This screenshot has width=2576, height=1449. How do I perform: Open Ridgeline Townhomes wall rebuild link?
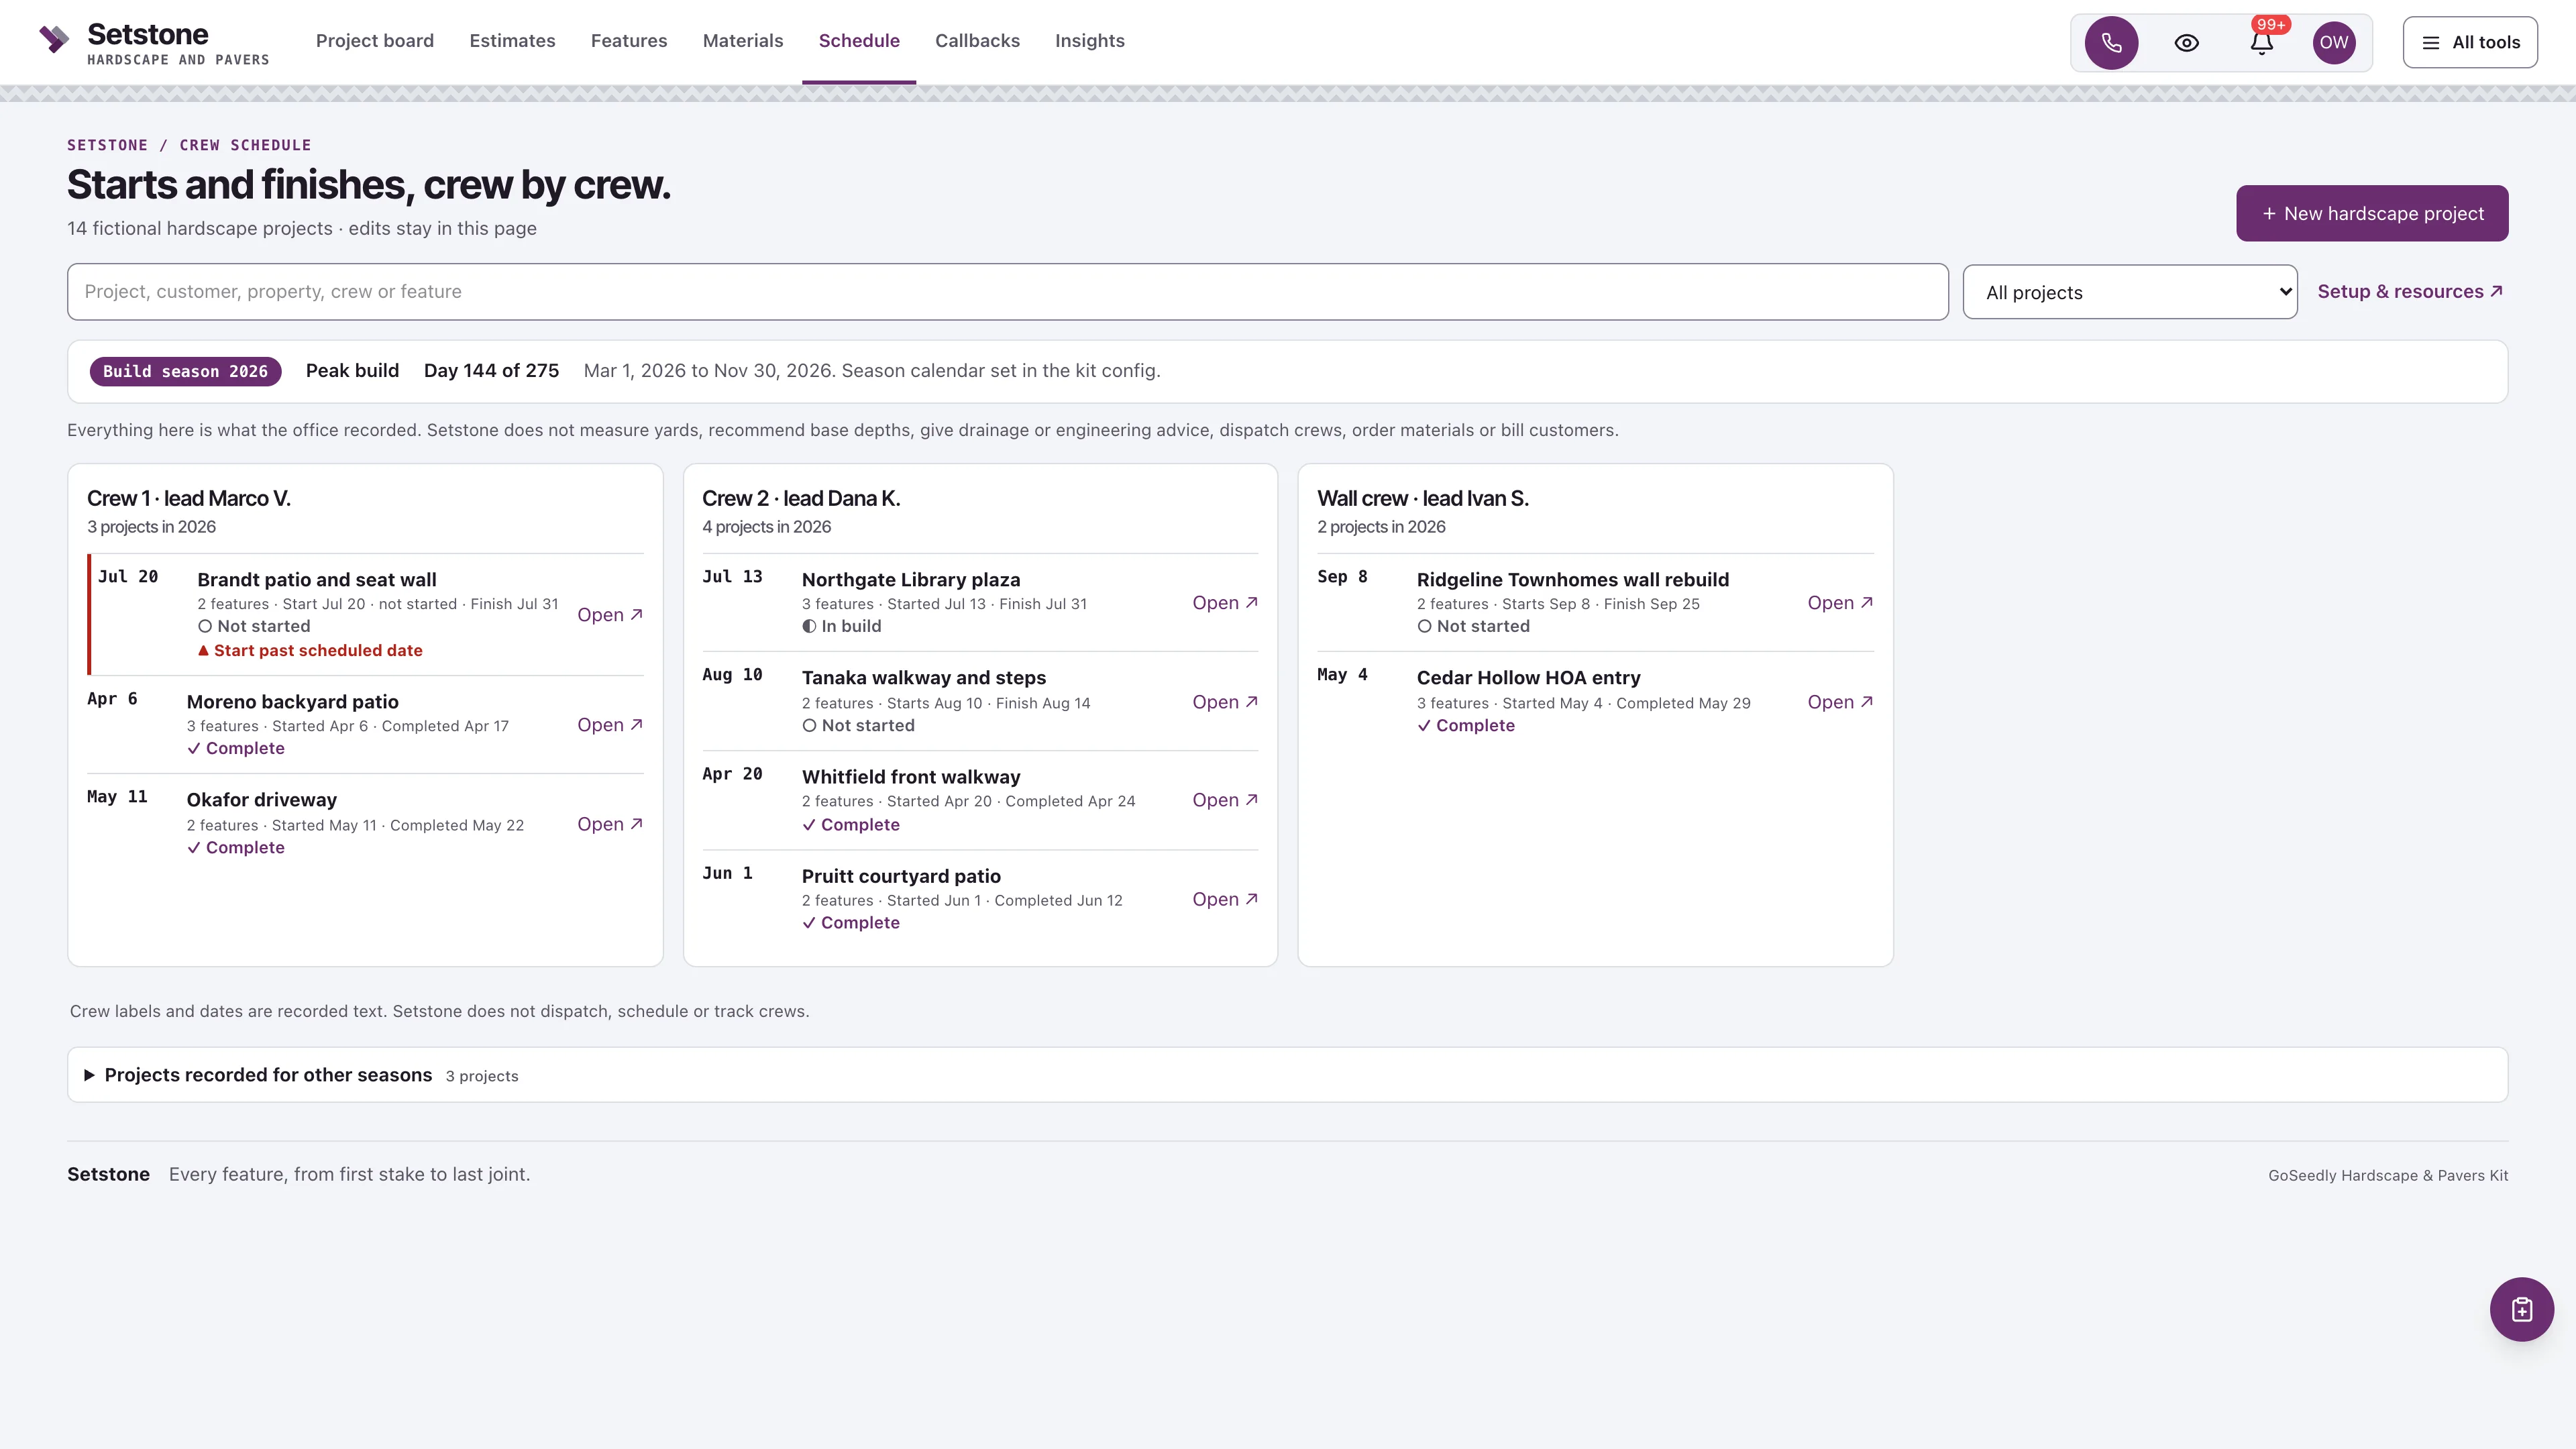pyautogui.click(x=1839, y=603)
